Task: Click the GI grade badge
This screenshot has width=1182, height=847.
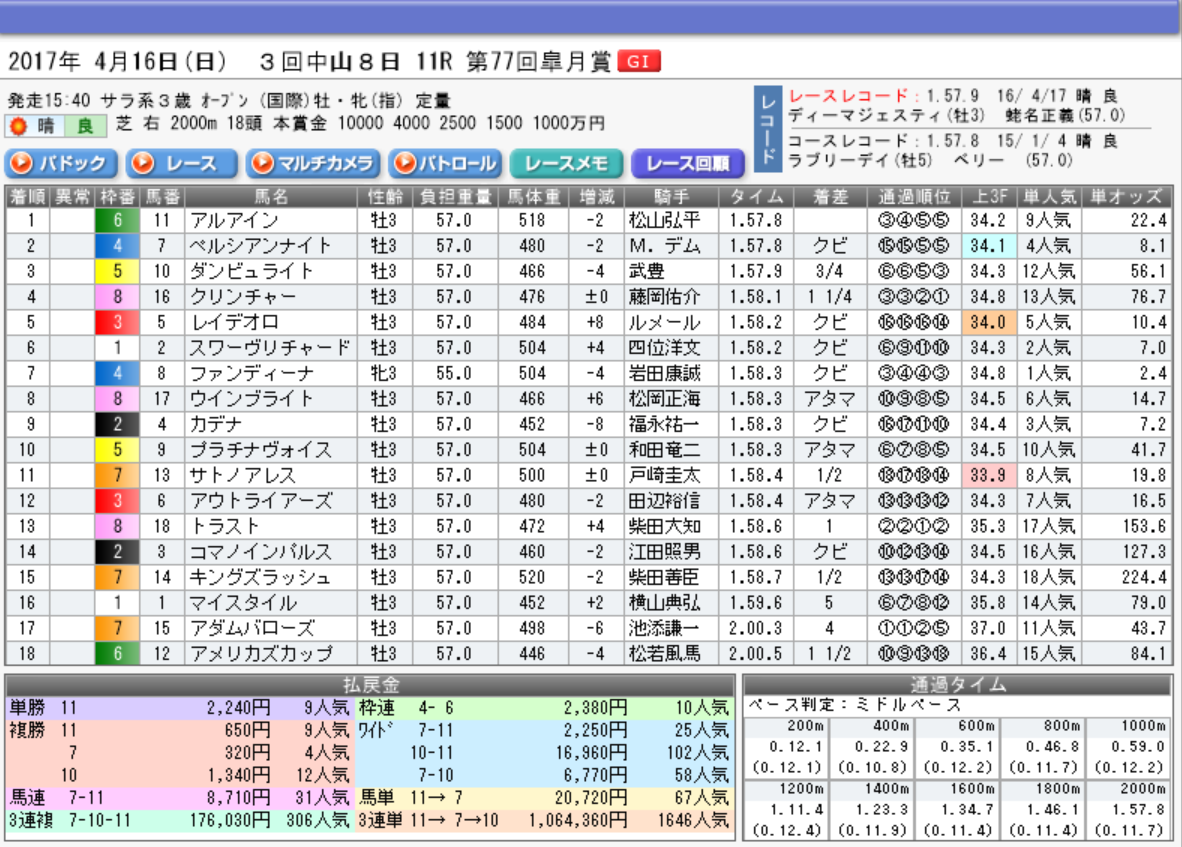Action: click(x=638, y=61)
